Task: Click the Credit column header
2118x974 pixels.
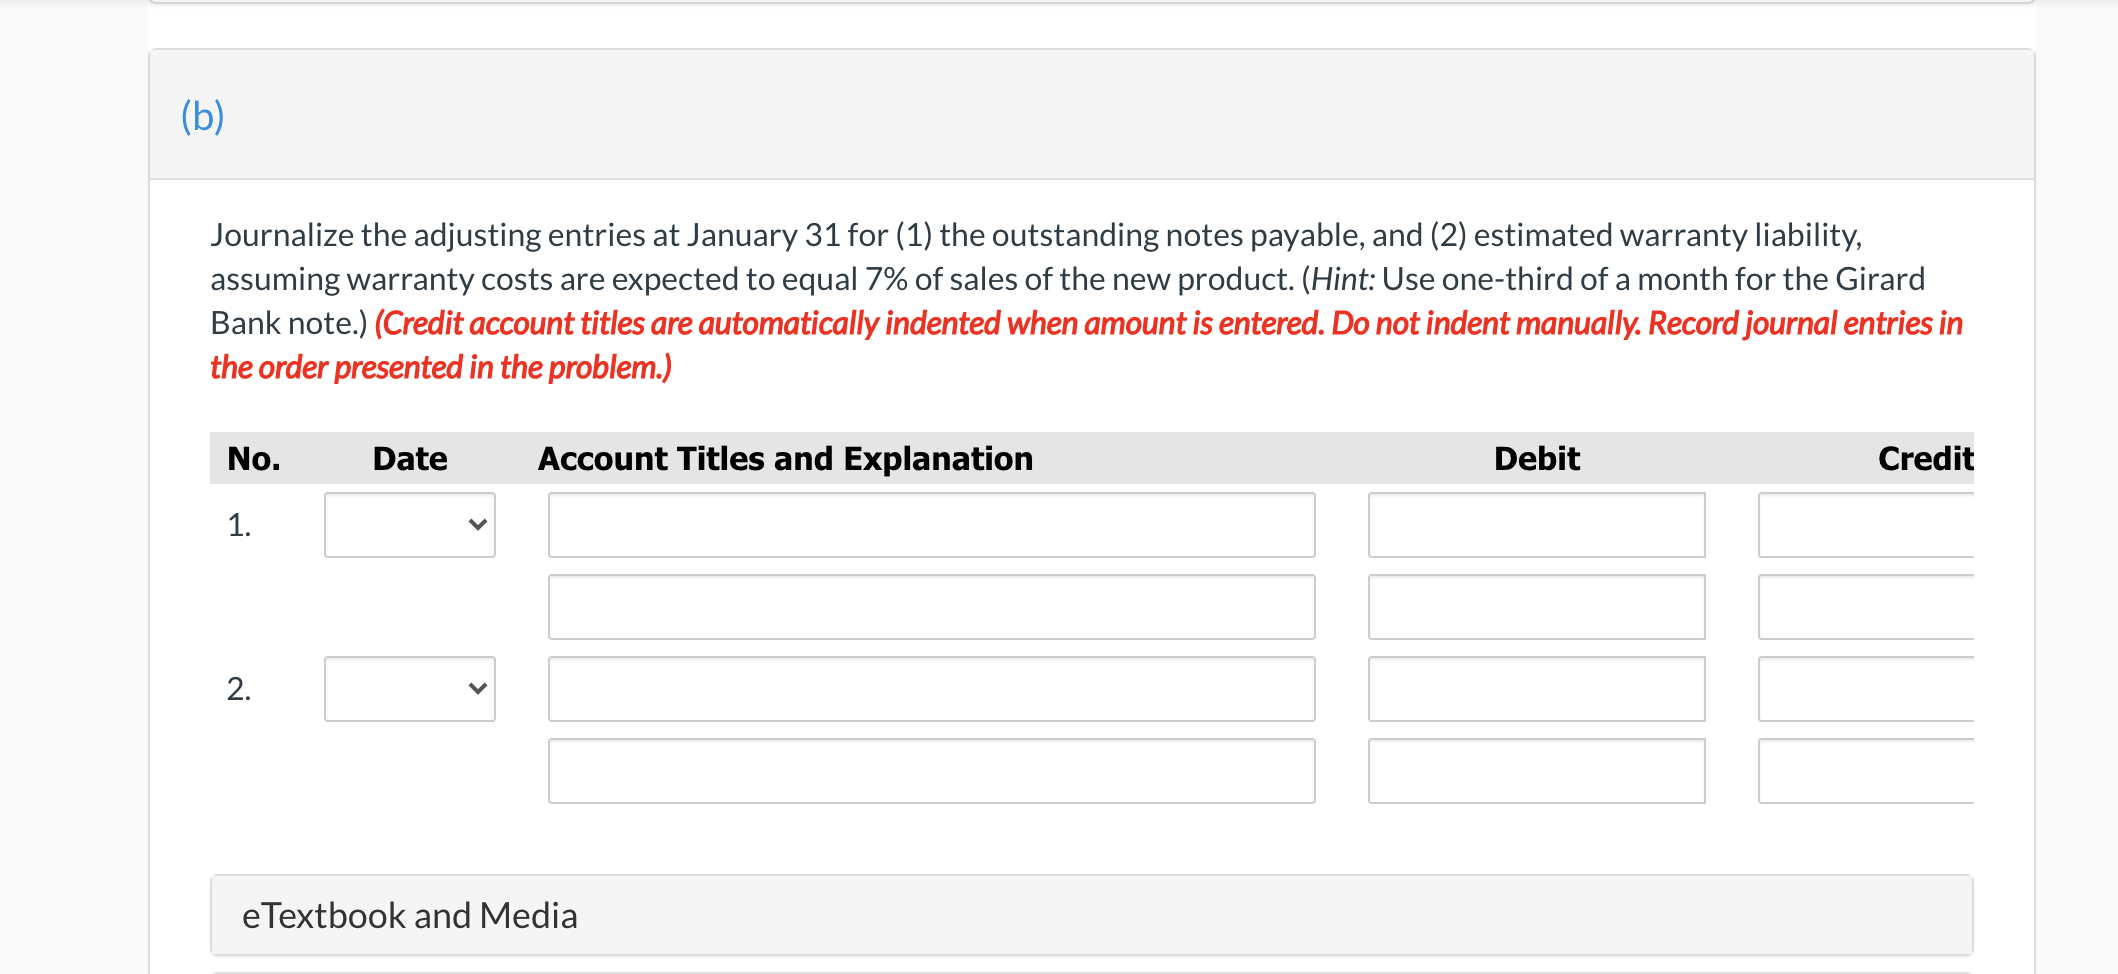Action: (1924, 459)
